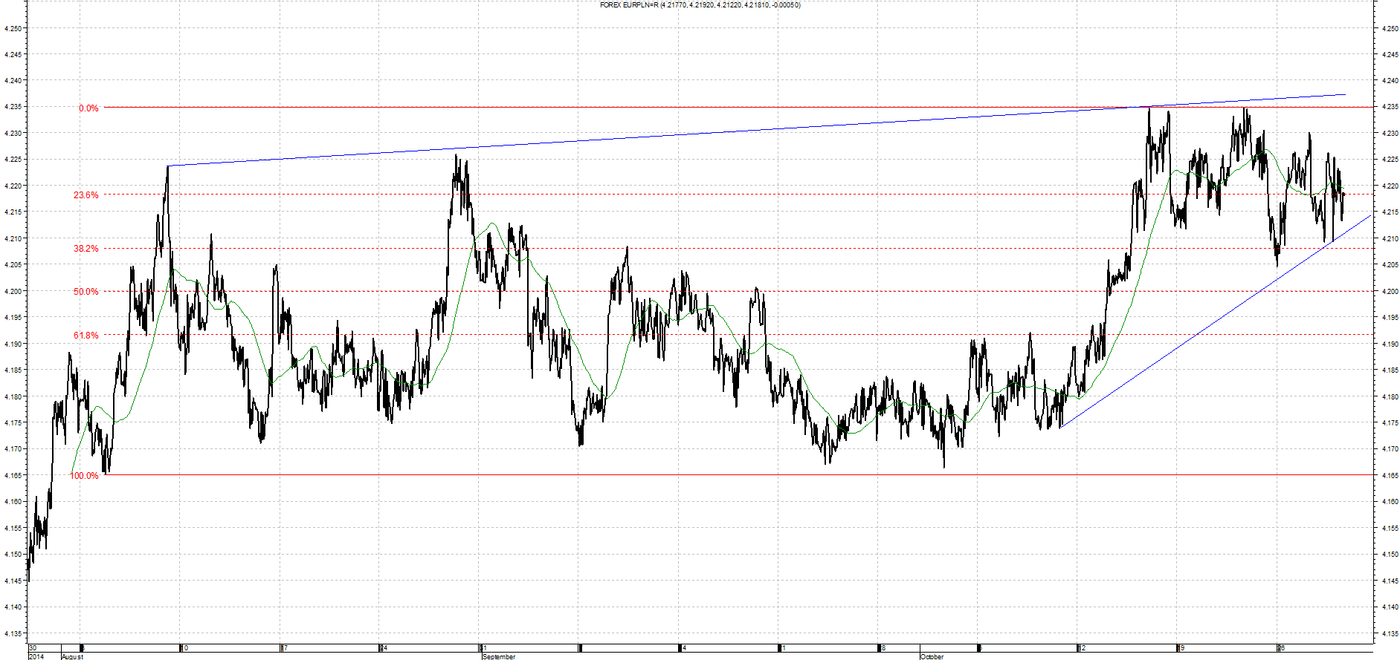
Task: Click the 61.8% Fibonacci retracement label
Action: 86,335
